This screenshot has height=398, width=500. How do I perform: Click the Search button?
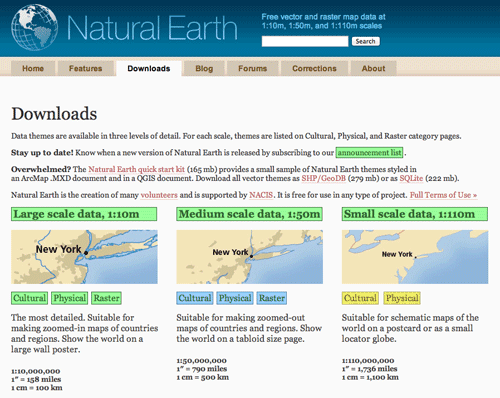point(365,41)
